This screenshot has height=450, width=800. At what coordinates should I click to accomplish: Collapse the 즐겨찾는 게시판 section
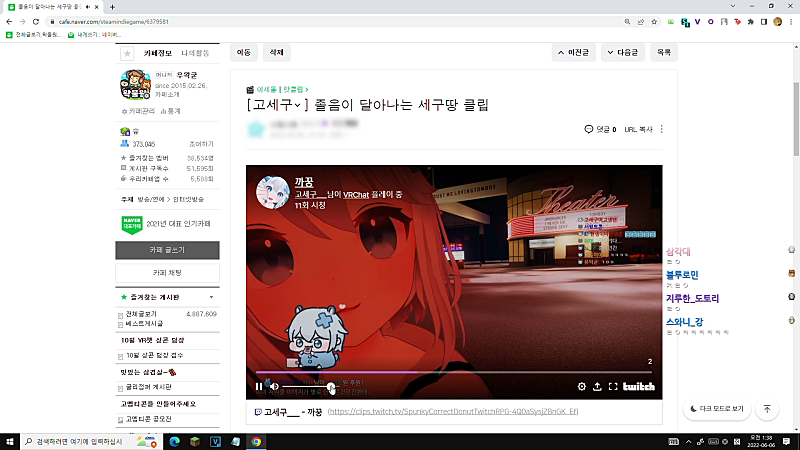[211, 297]
